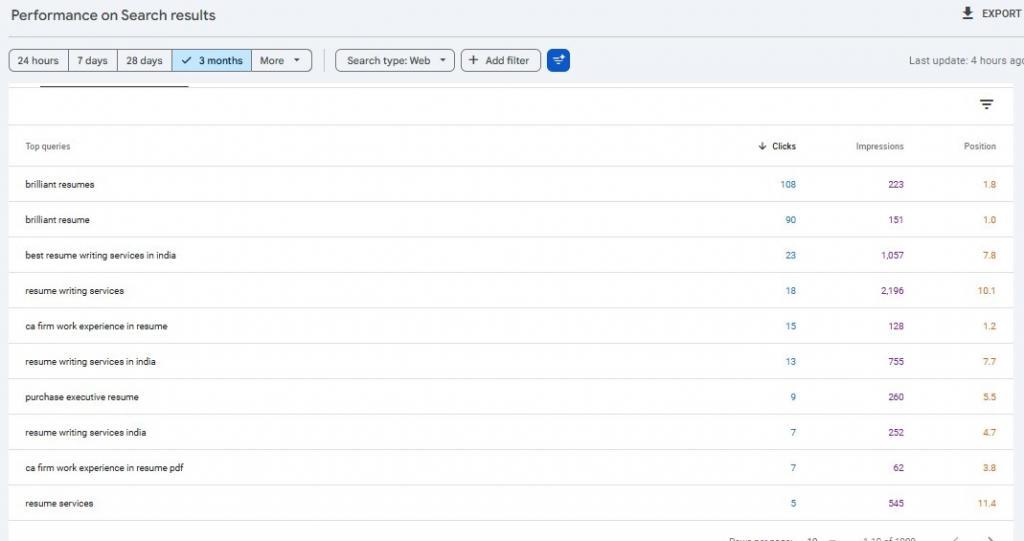Image resolution: width=1024 pixels, height=541 pixels.
Task: Click the Export download icon
Action: pos(967,13)
